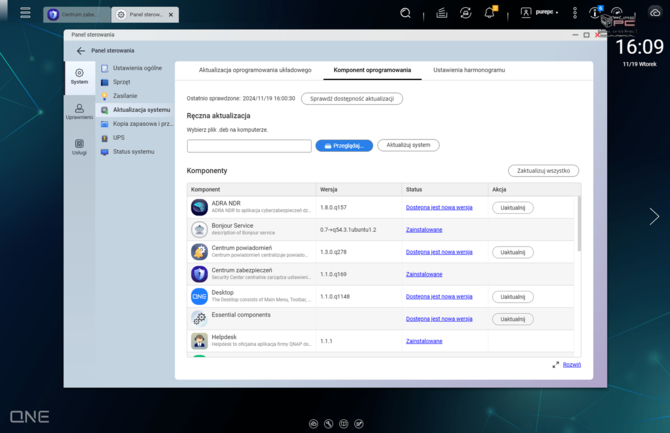The image size is (670, 433).
Task: Open ADRA NDR new version link
Action: coord(439,208)
